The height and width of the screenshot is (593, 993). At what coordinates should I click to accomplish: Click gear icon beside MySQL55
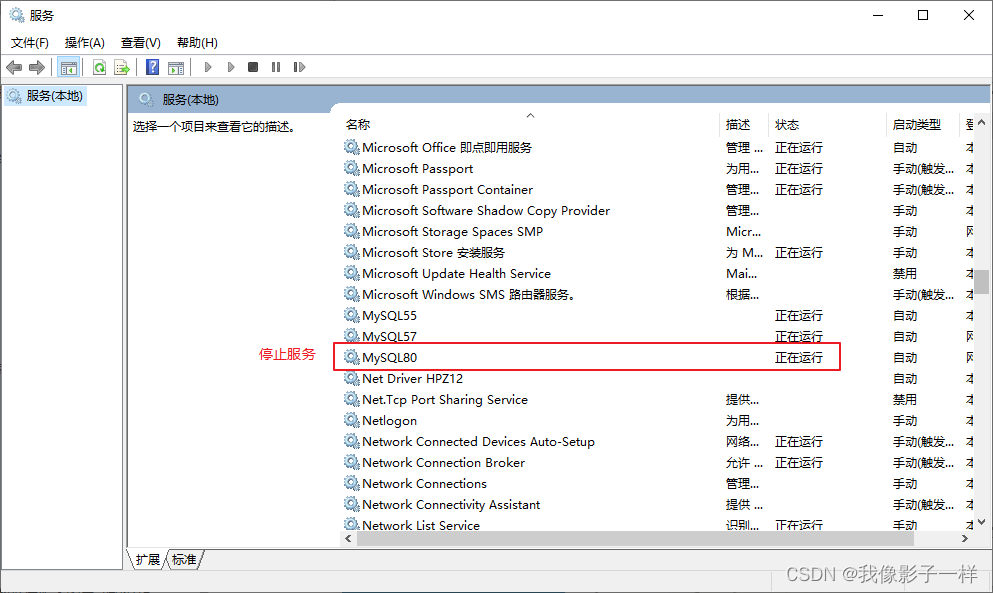351,315
